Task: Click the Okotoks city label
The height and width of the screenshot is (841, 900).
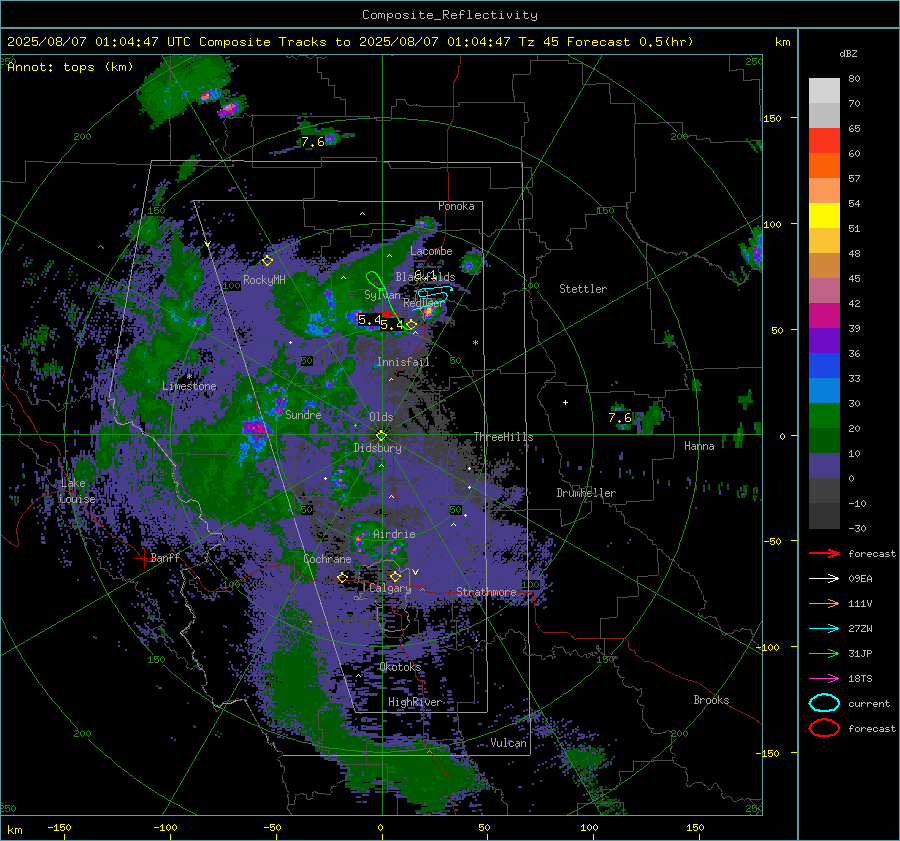Action: (x=400, y=667)
